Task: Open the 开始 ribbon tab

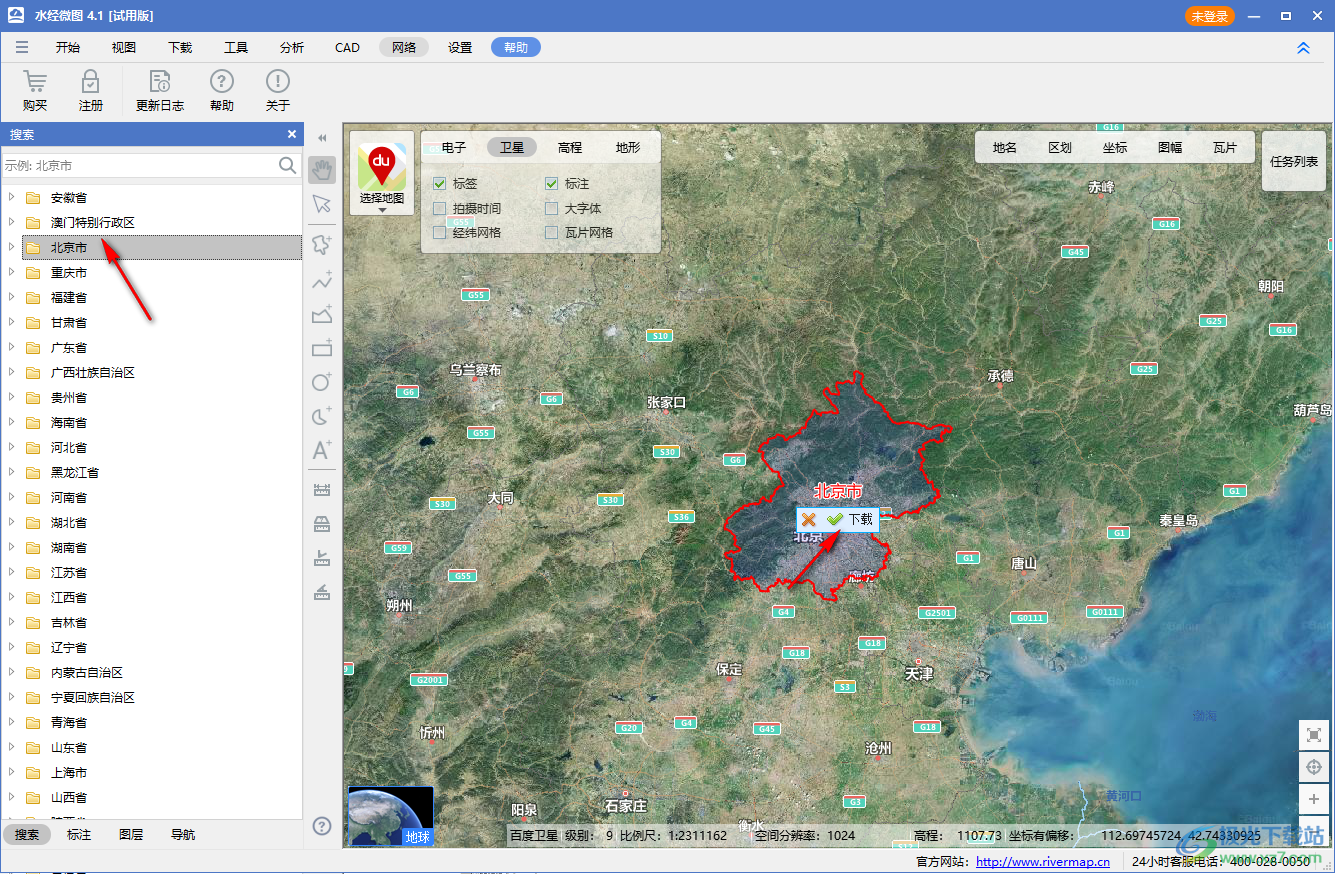Action: tap(68, 47)
